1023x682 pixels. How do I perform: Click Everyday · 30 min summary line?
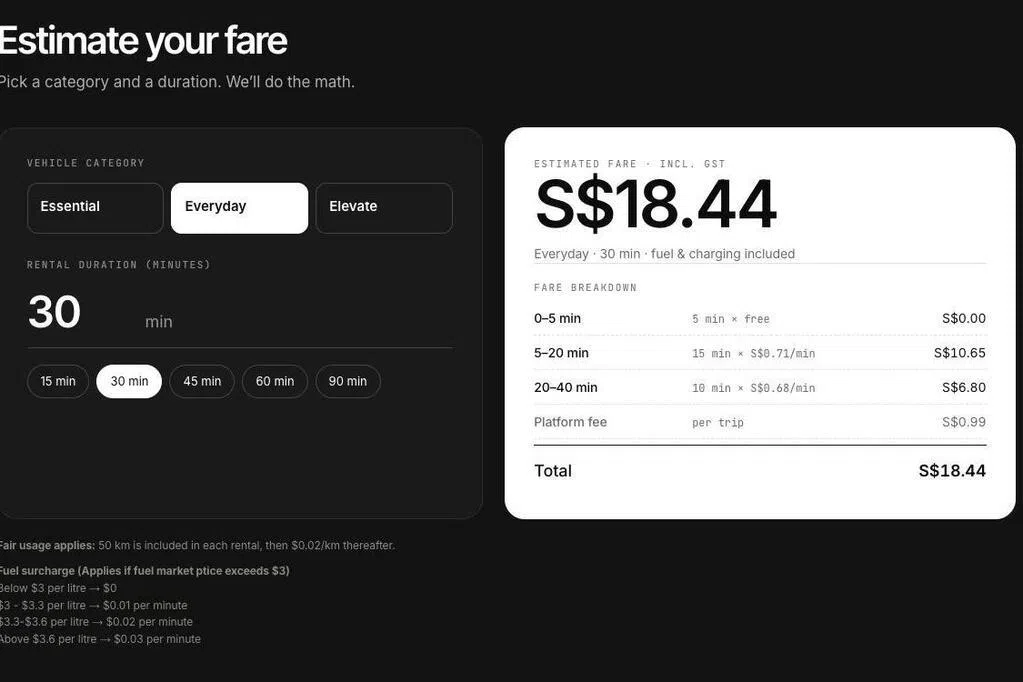click(664, 254)
